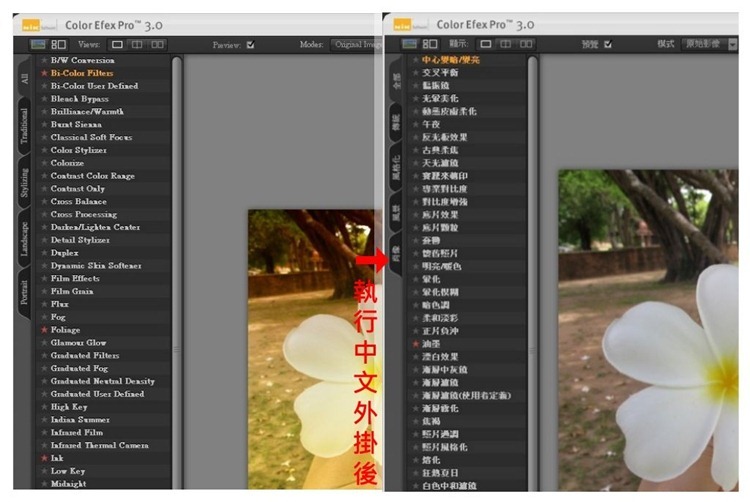
Task: Choose single preview view next to 顯示 label
Action: (x=486, y=44)
